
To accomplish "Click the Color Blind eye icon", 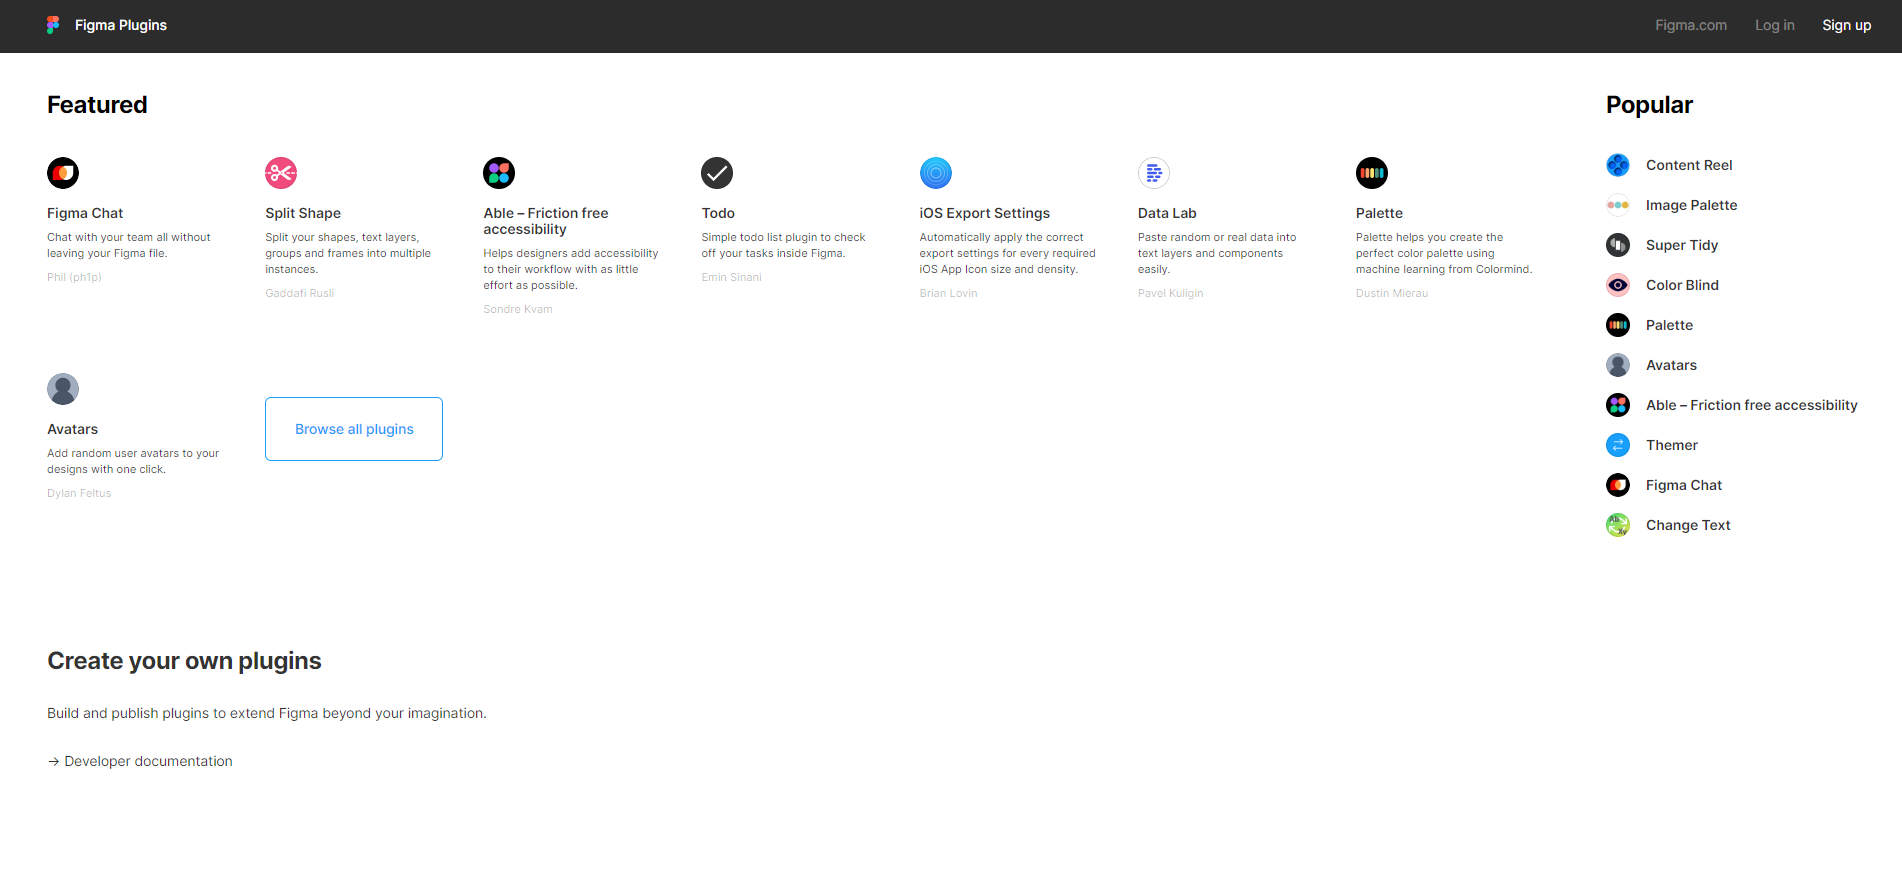I will [1617, 285].
